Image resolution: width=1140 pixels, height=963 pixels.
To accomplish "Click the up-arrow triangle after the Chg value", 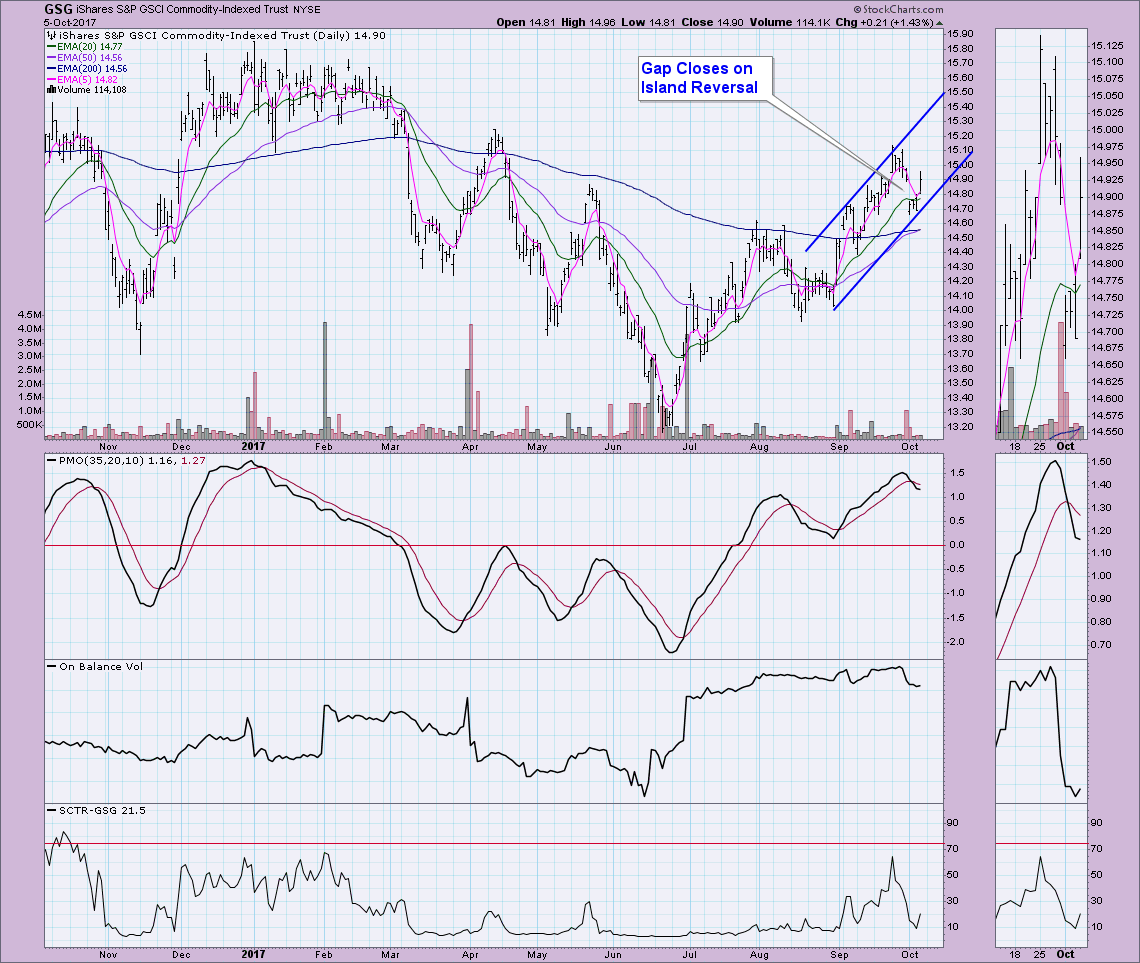I will [x=939, y=23].
